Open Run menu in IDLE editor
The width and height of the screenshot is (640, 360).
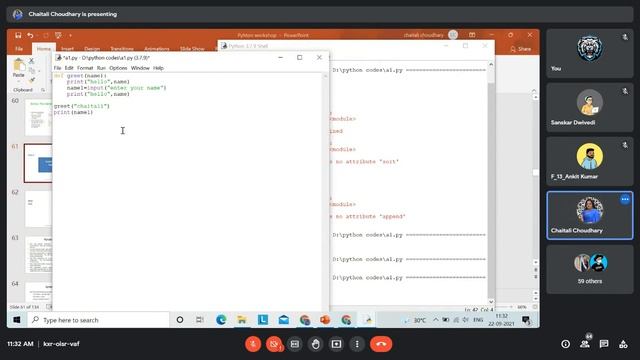(101, 68)
